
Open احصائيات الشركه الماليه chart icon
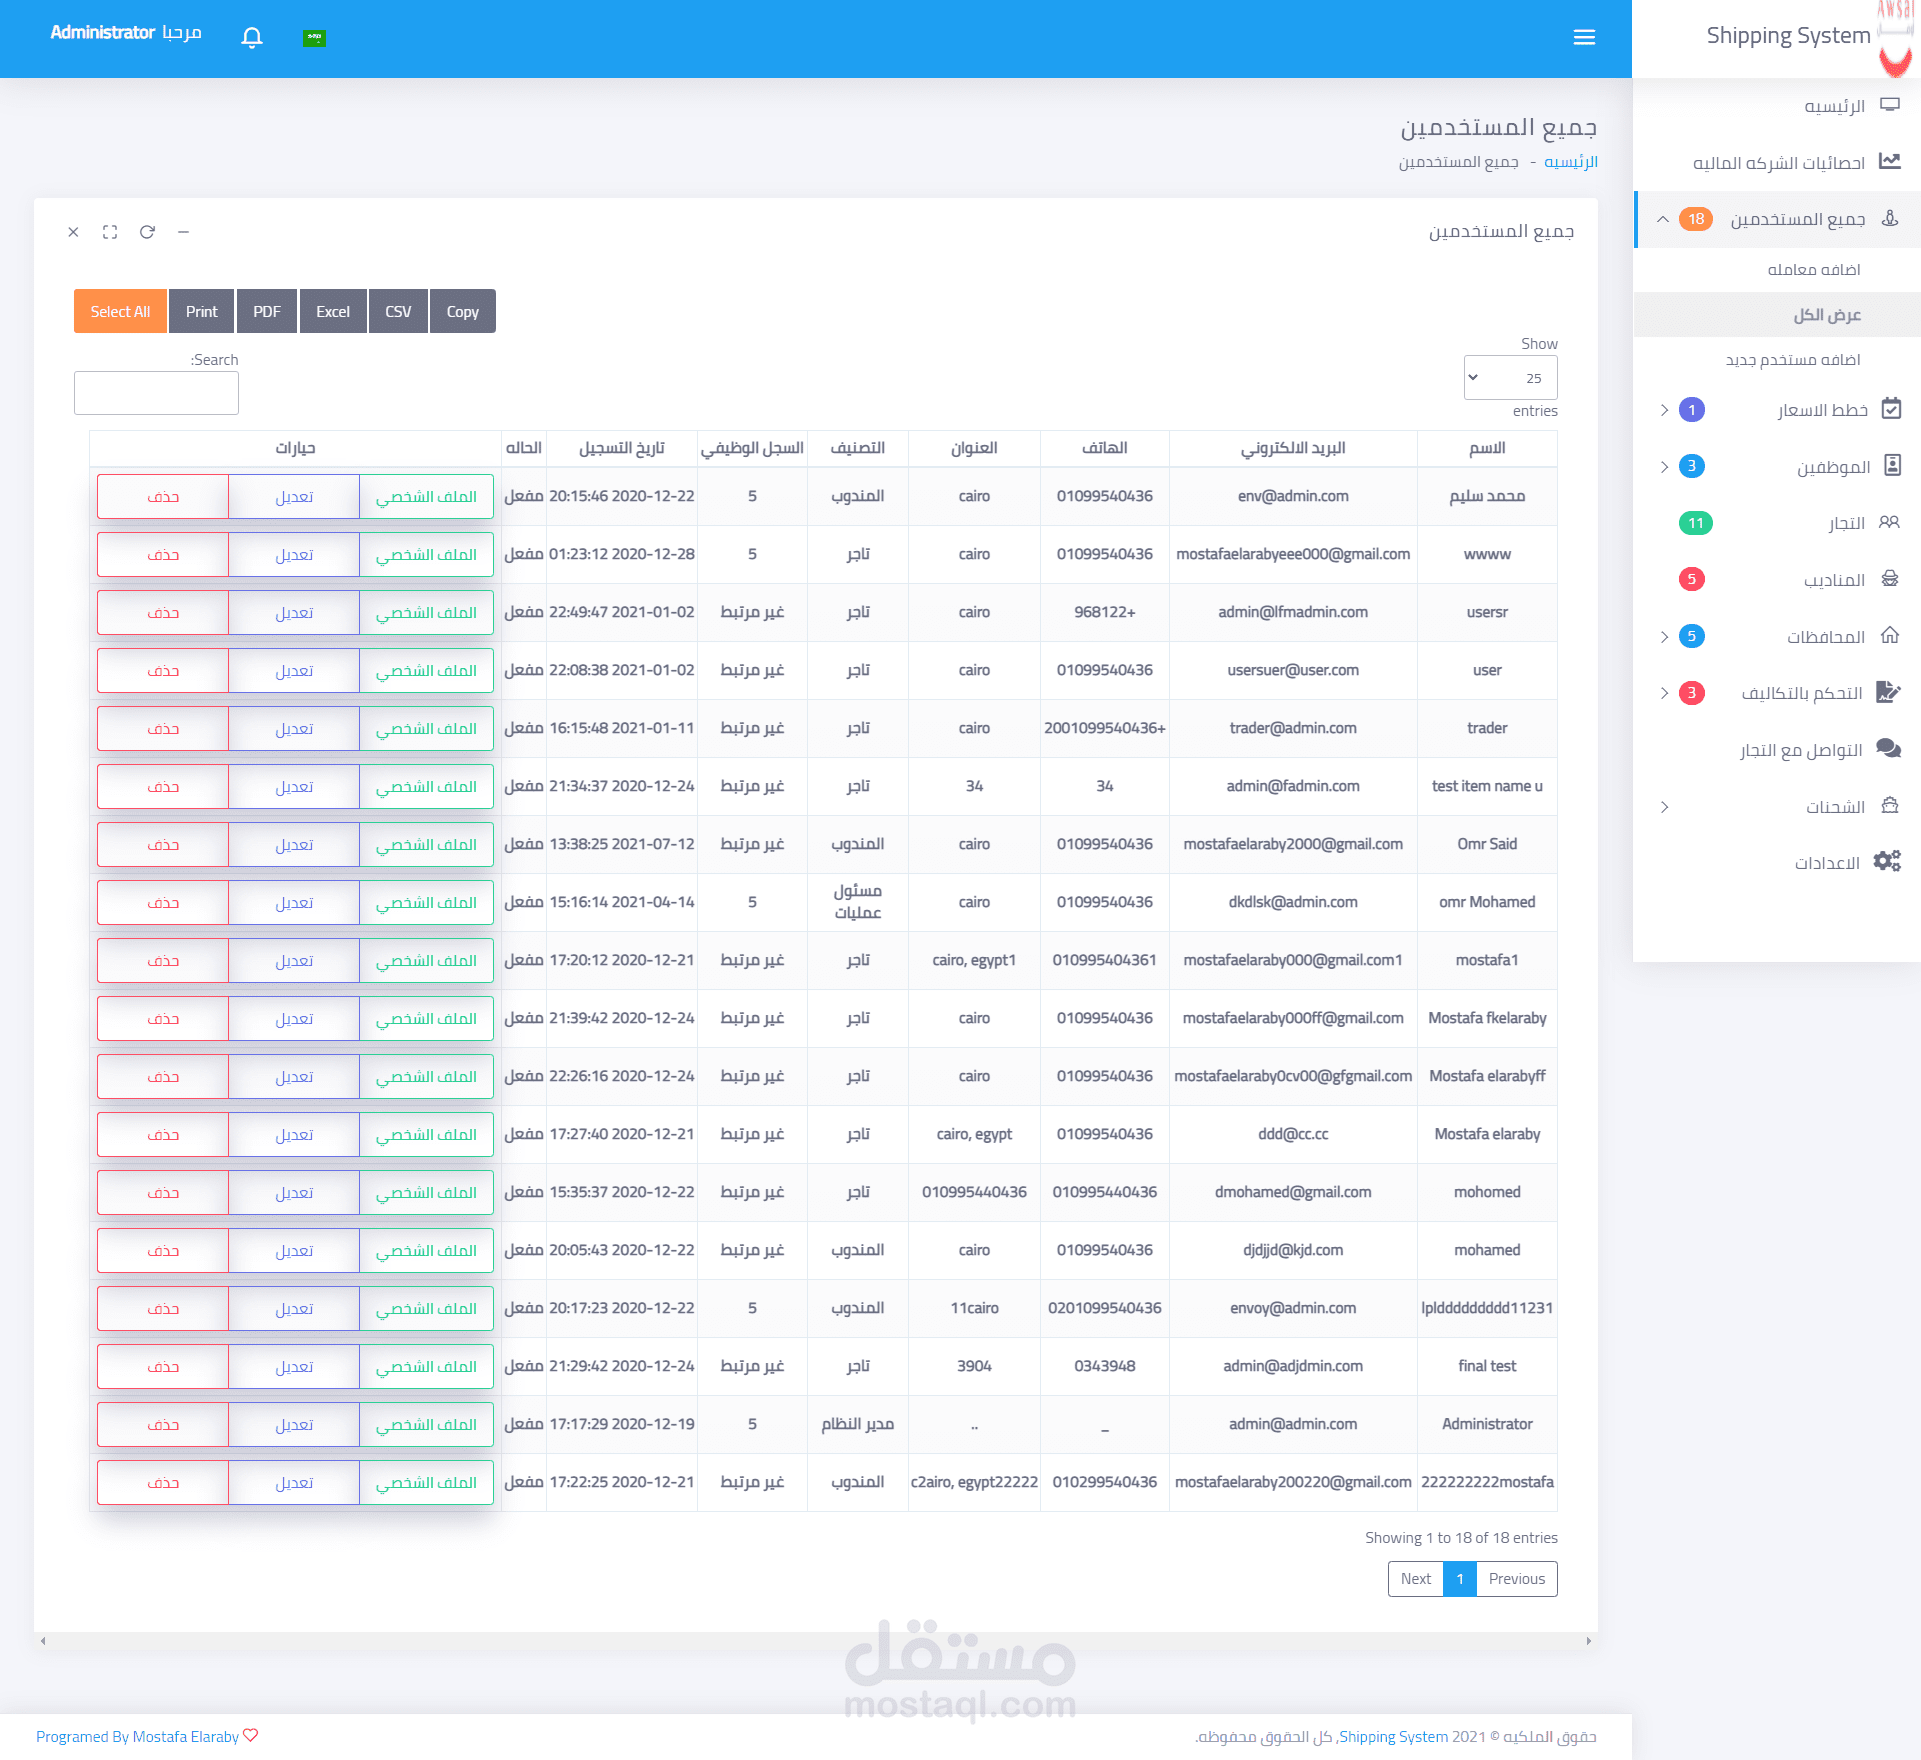coord(1889,161)
